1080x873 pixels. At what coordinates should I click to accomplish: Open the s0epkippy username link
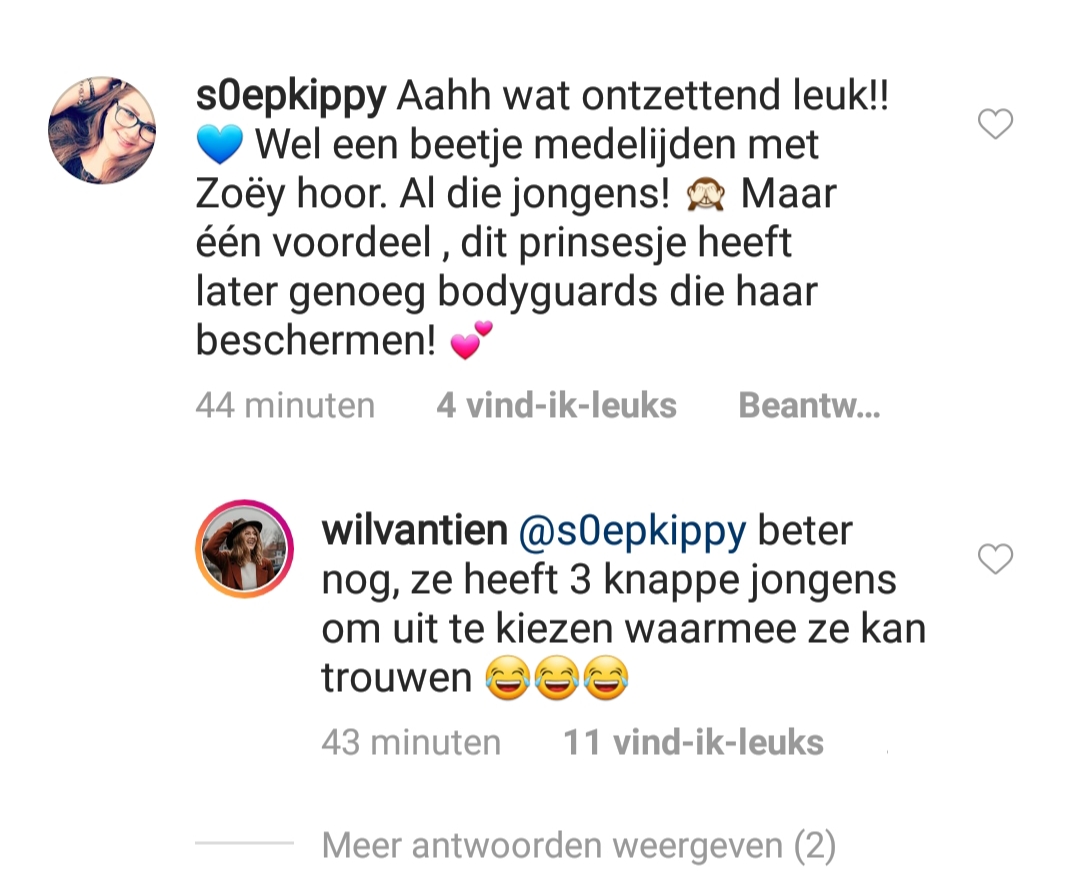pos(291,96)
